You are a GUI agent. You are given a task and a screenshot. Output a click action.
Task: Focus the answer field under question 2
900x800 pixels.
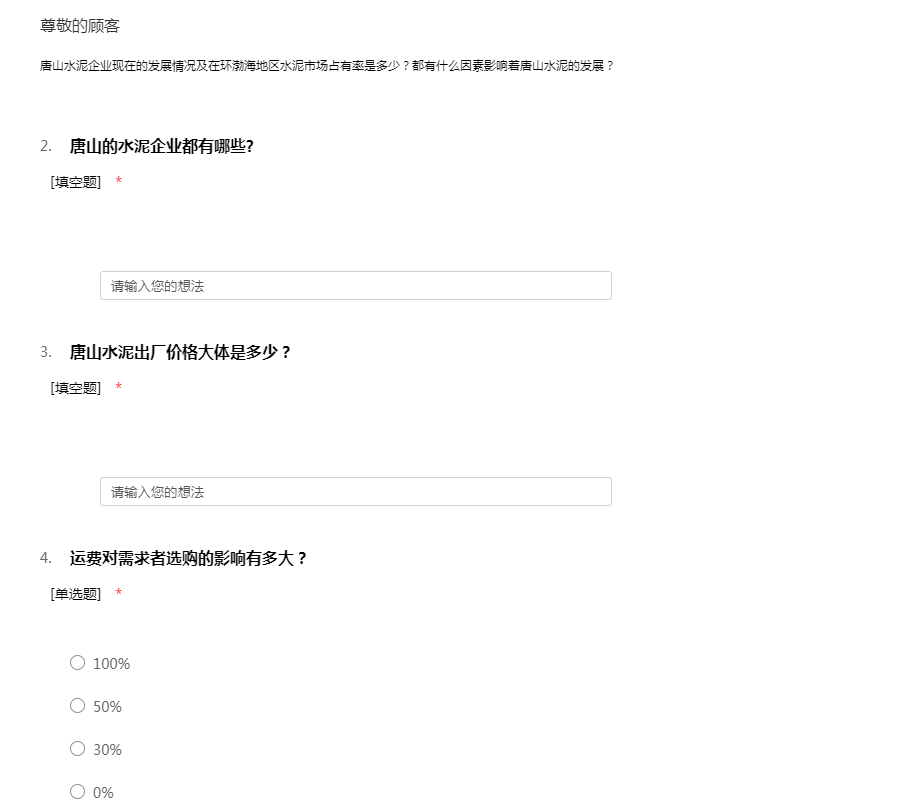(x=356, y=286)
